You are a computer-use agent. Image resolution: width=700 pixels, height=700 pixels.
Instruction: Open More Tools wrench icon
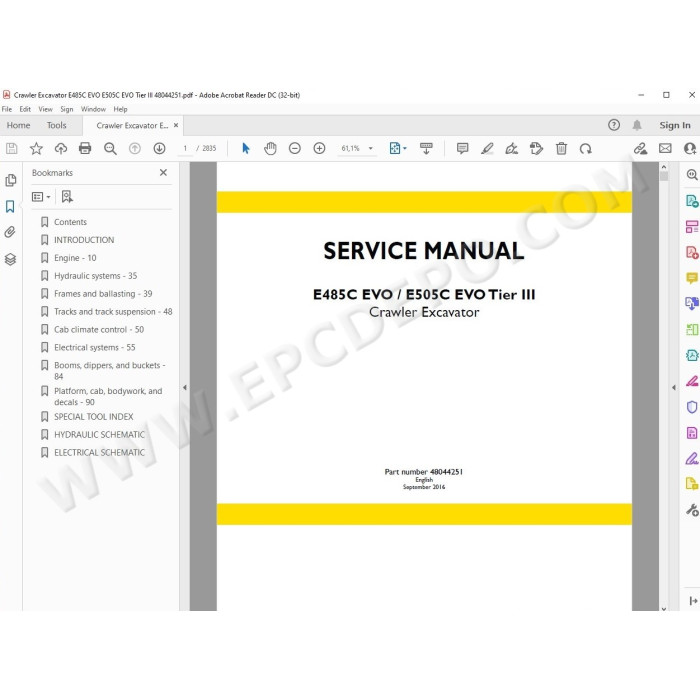tap(692, 509)
